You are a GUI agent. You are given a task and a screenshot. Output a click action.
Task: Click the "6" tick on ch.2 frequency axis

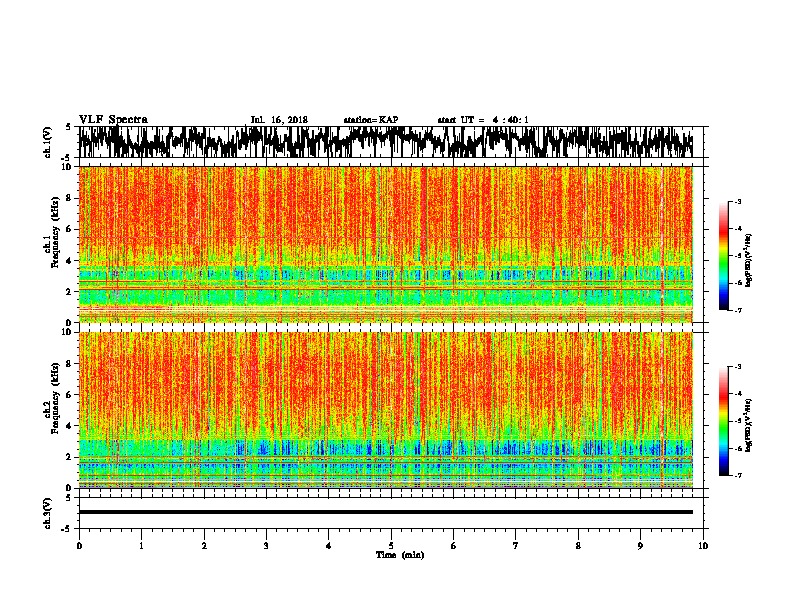click(71, 395)
